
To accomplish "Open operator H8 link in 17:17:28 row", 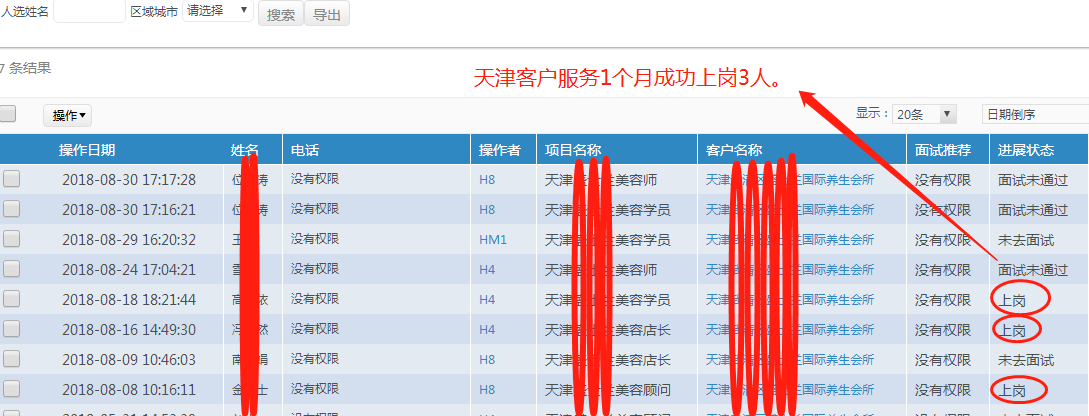I will coord(487,180).
